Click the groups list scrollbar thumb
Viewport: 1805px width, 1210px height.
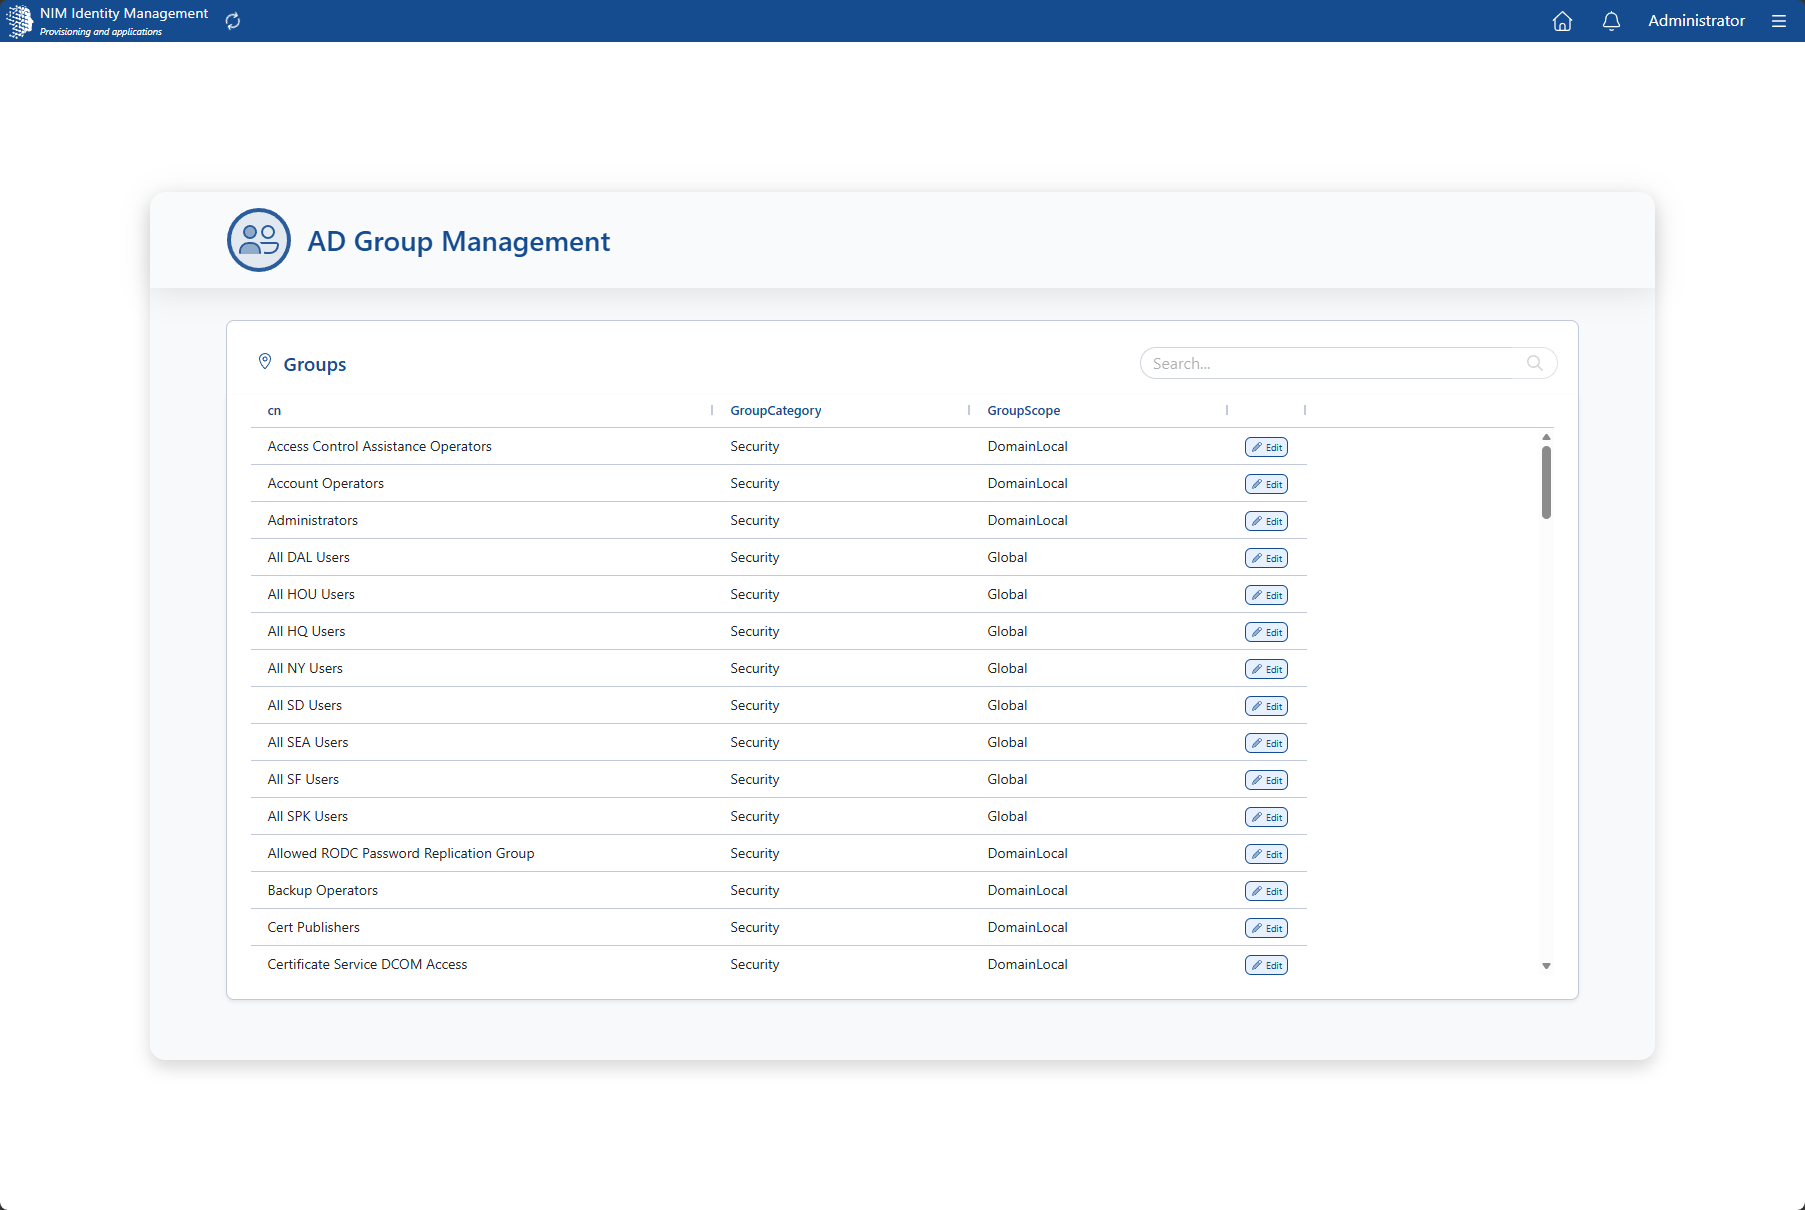click(1546, 482)
